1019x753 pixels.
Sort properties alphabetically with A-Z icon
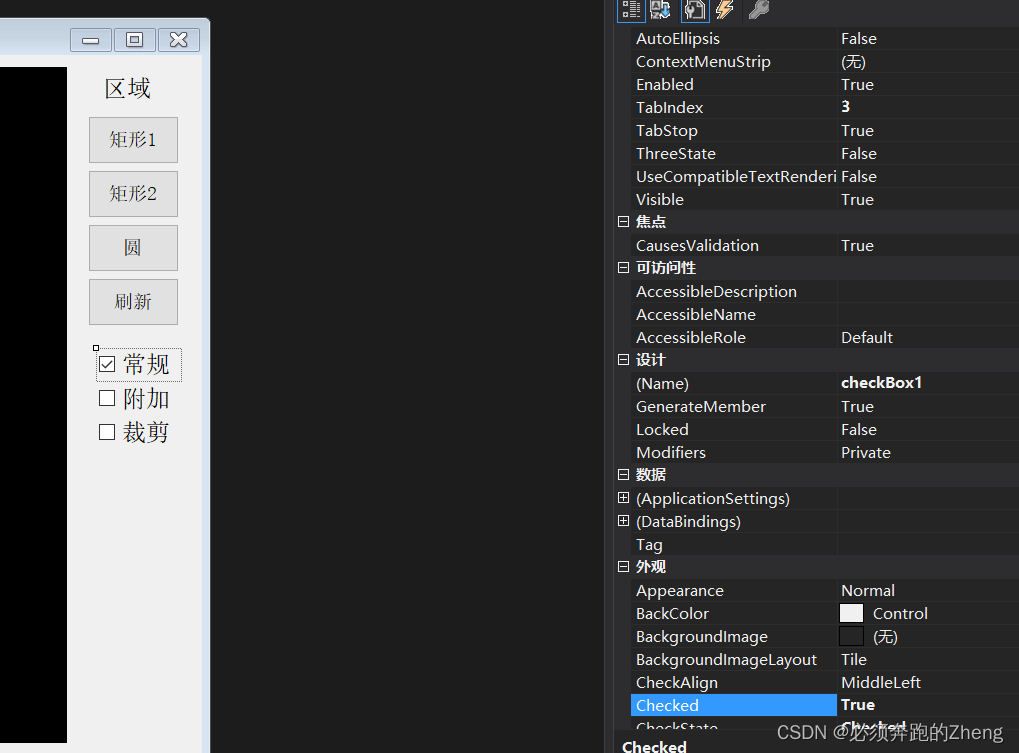pyautogui.click(x=661, y=10)
